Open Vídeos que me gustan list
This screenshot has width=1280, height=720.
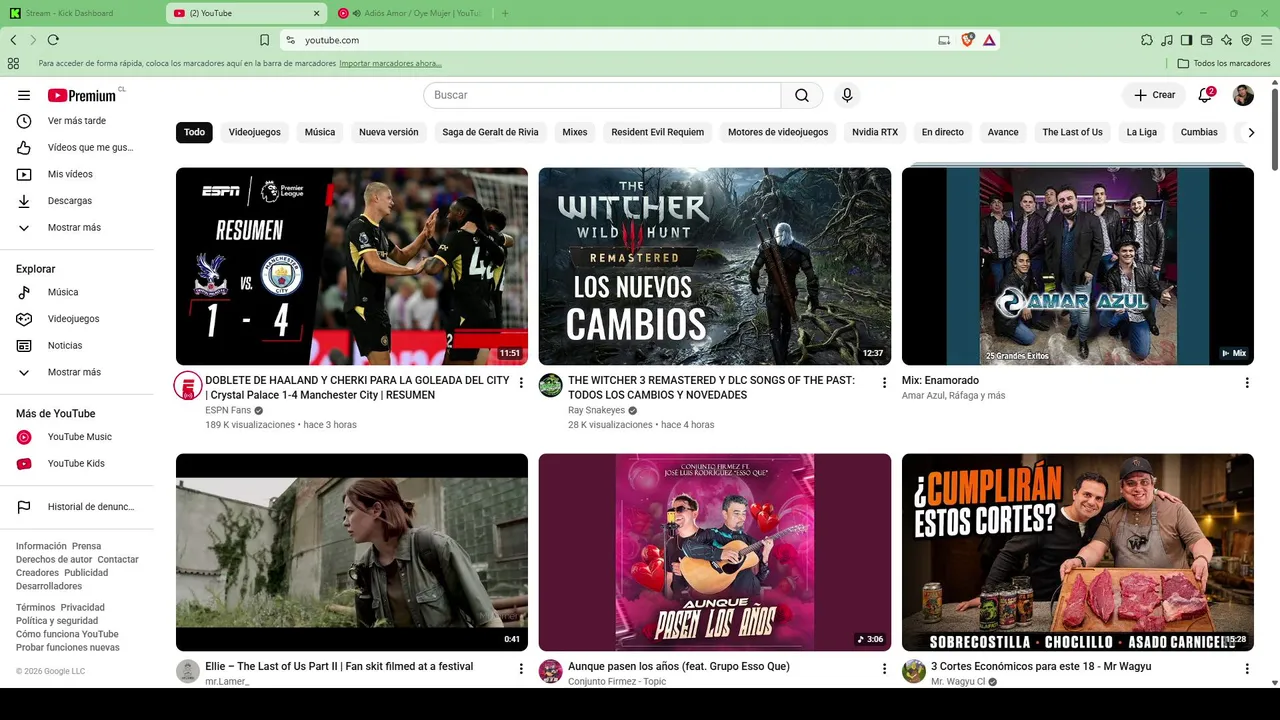(78, 148)
